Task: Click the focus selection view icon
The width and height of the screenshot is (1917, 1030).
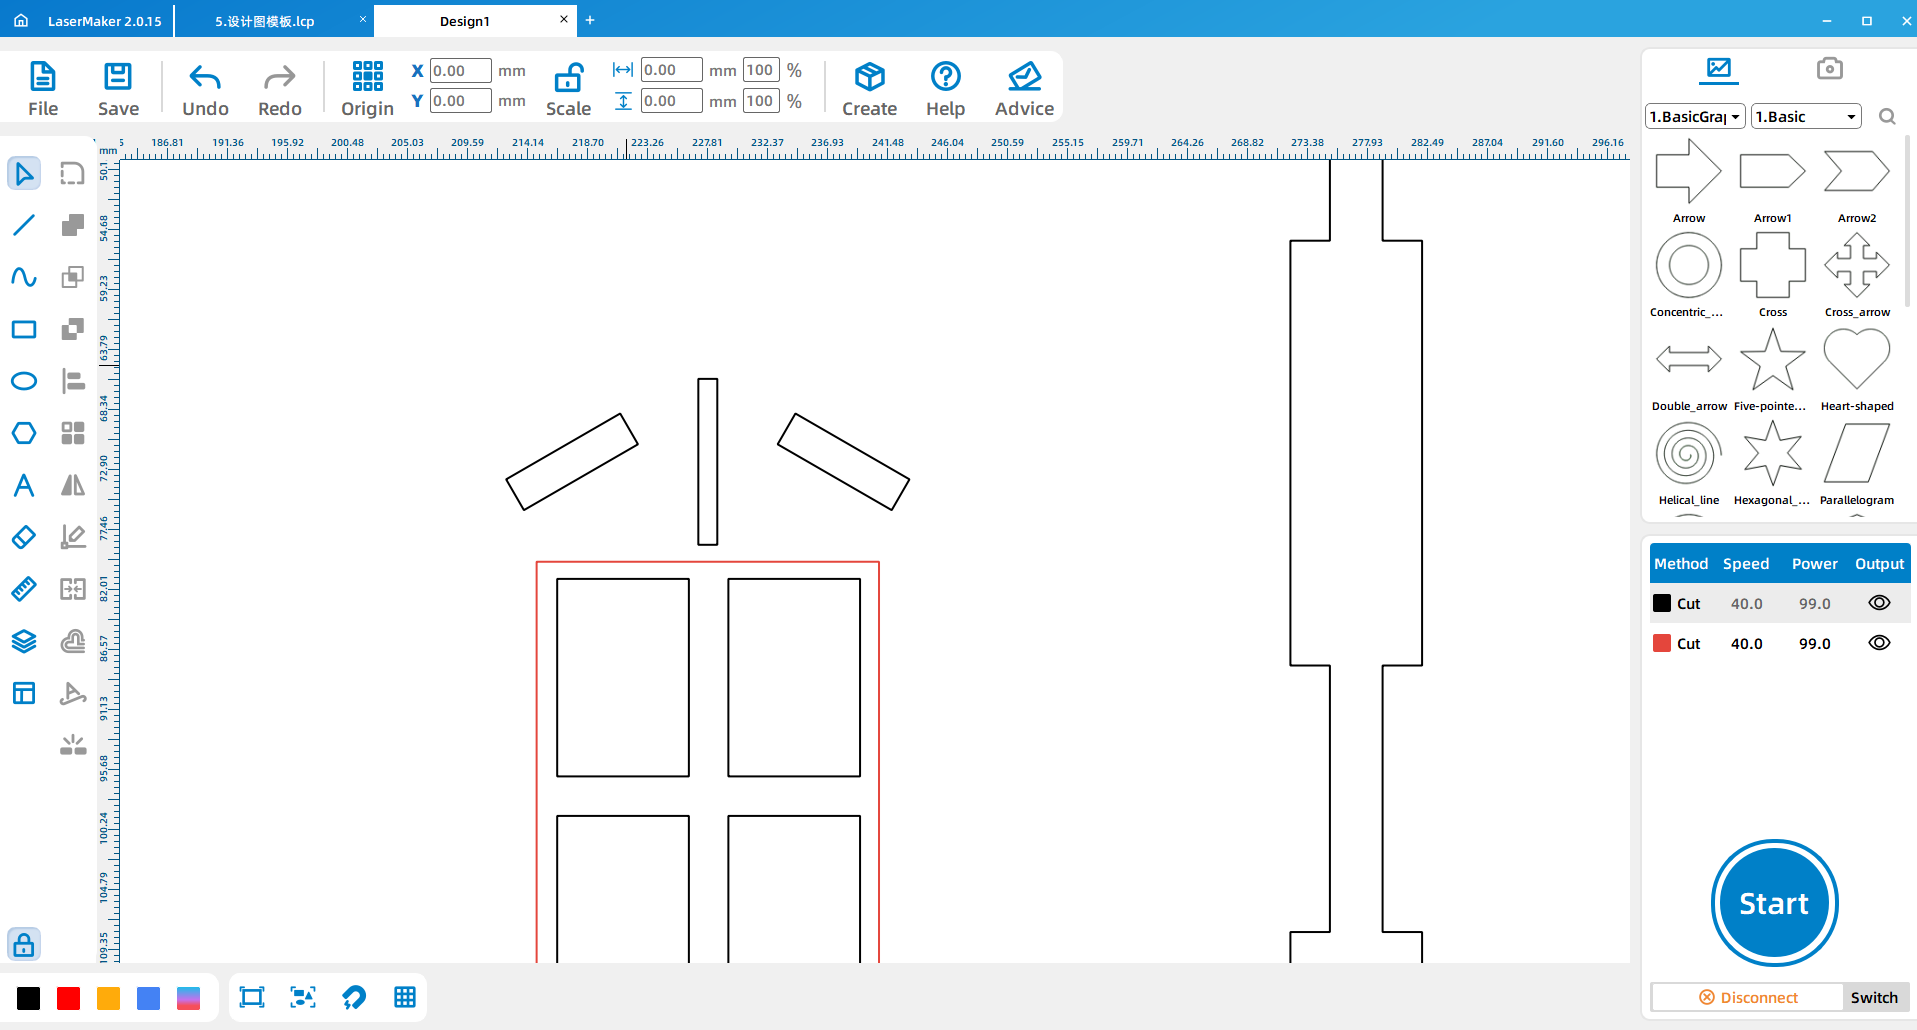Action: 303,997
